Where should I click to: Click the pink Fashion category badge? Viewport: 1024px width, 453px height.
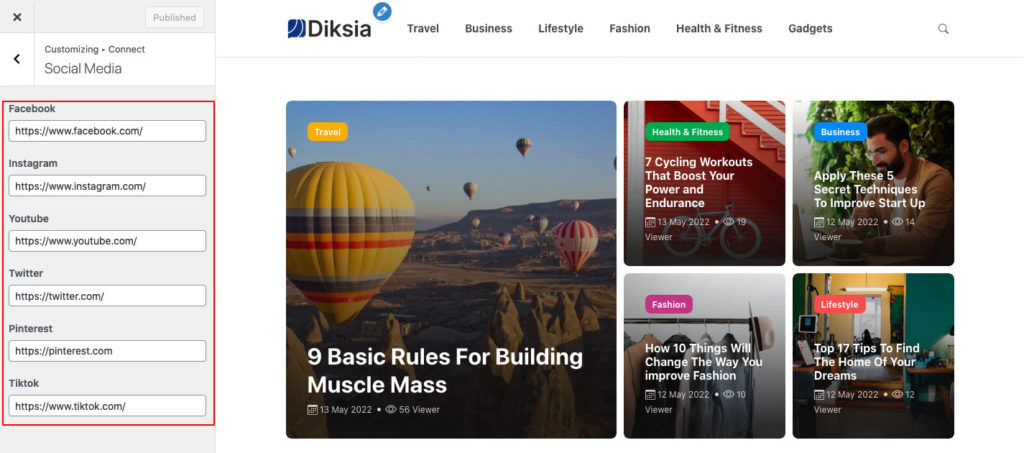point(669,304)
